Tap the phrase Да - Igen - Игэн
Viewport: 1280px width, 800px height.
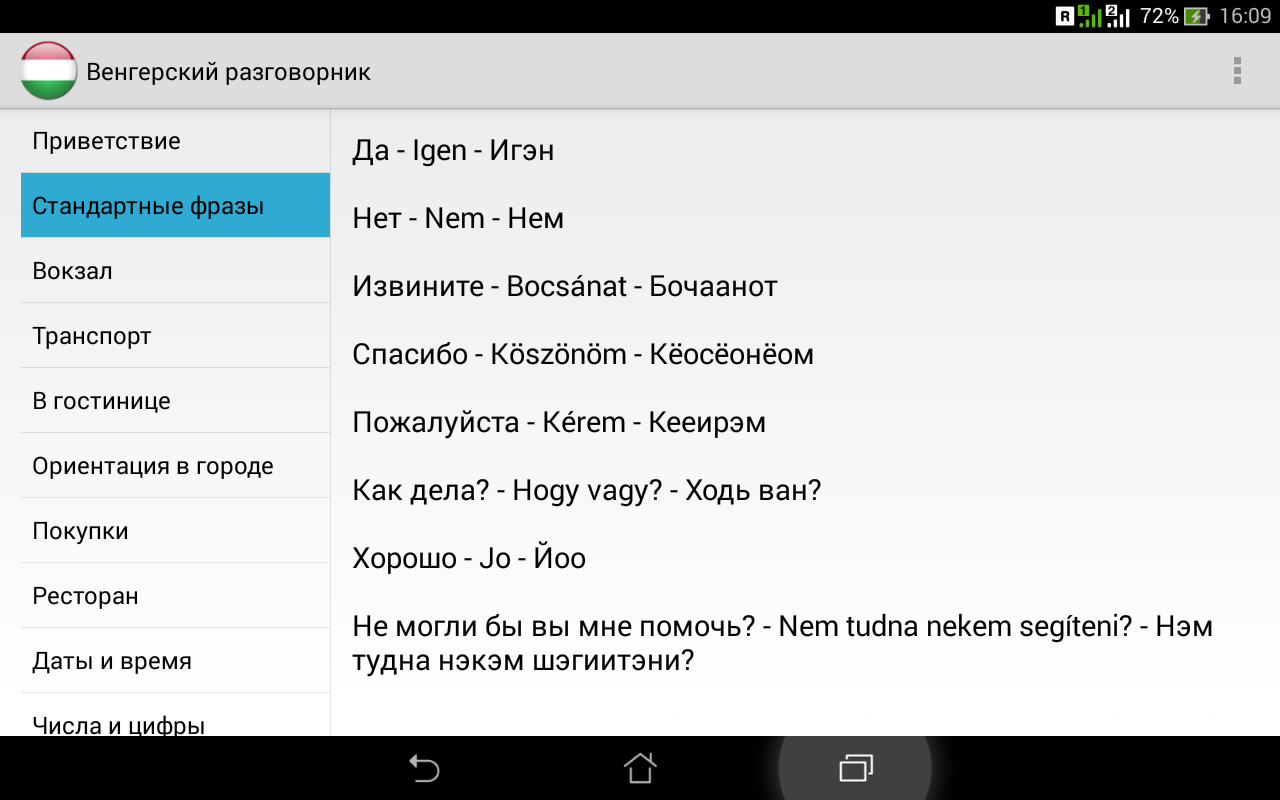(x=453, y=151)
